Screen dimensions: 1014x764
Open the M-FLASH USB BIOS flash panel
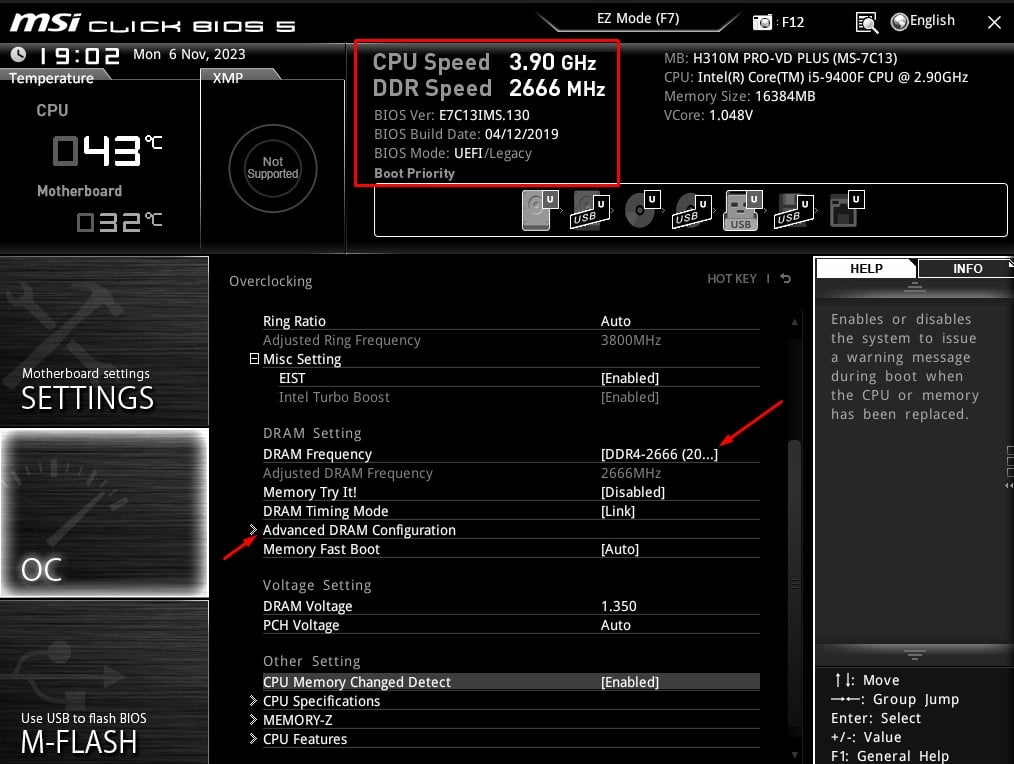point(104,682)
